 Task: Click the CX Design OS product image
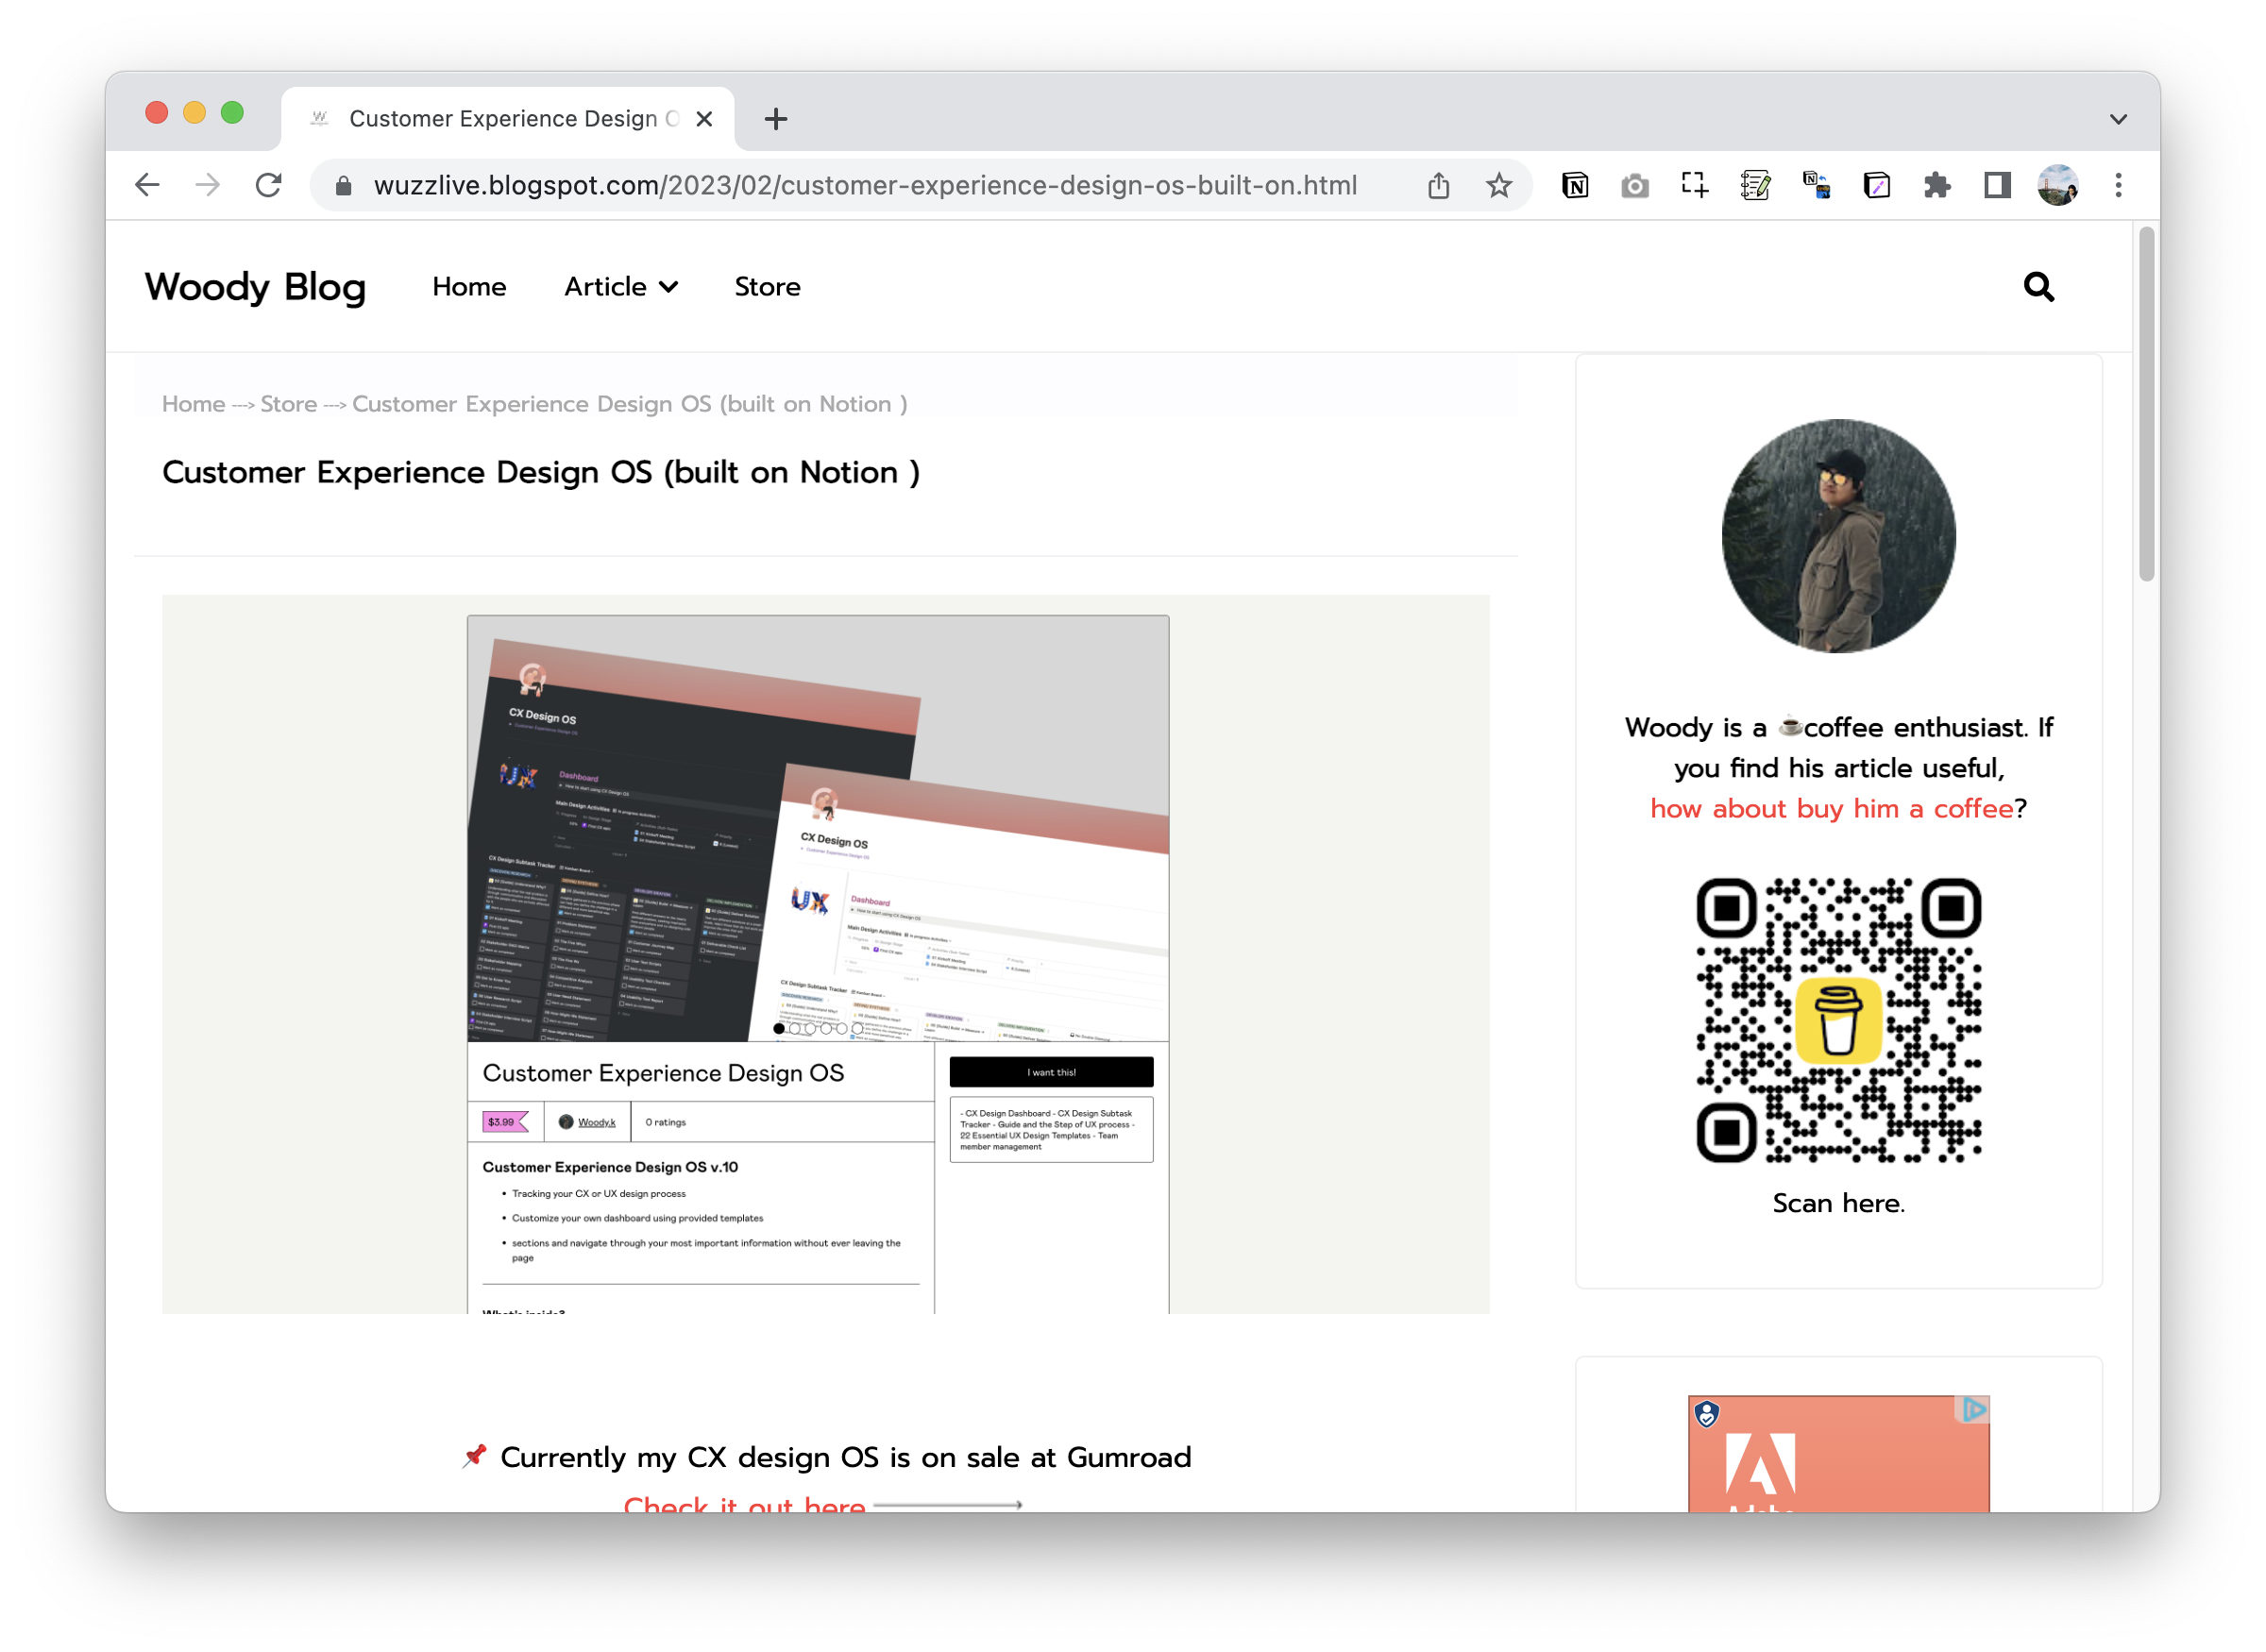click(817, 828)
